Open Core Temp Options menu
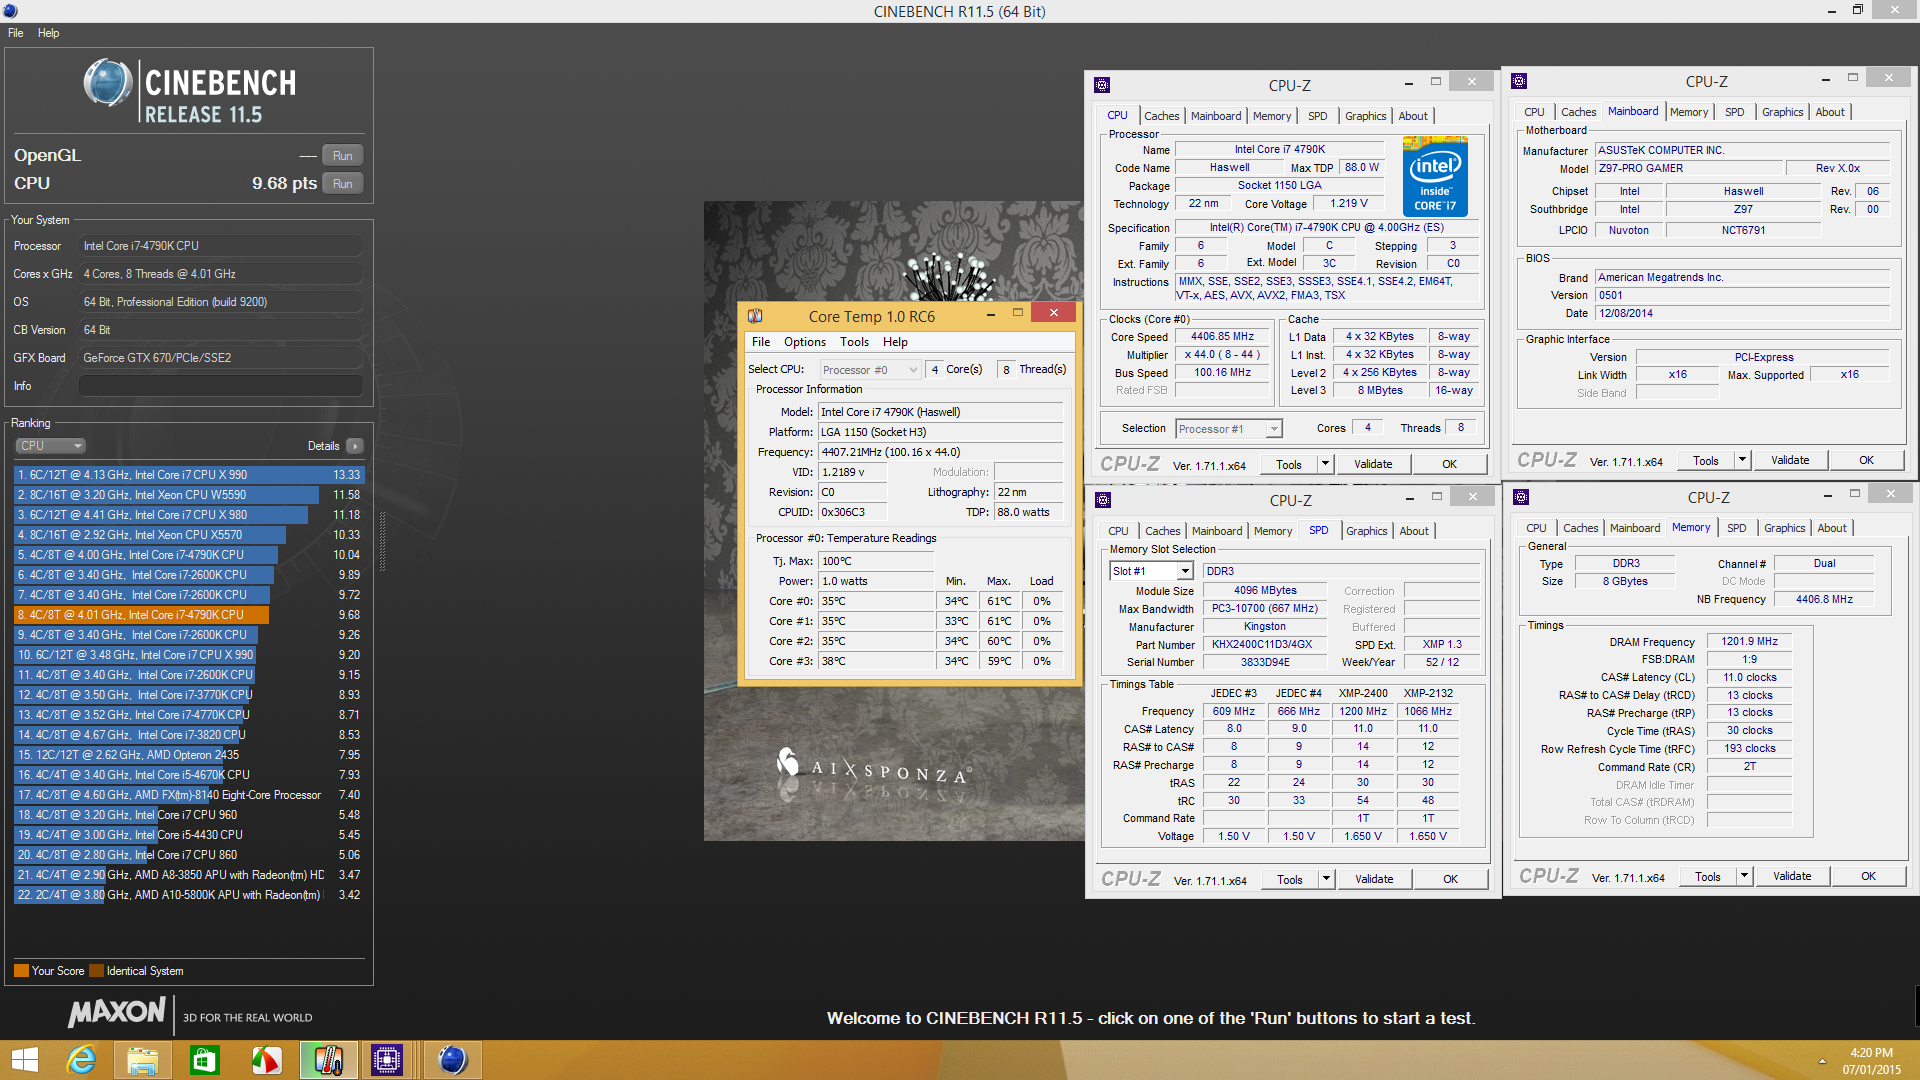Viewport: 1920px width, 1080px height. [805, 342]
